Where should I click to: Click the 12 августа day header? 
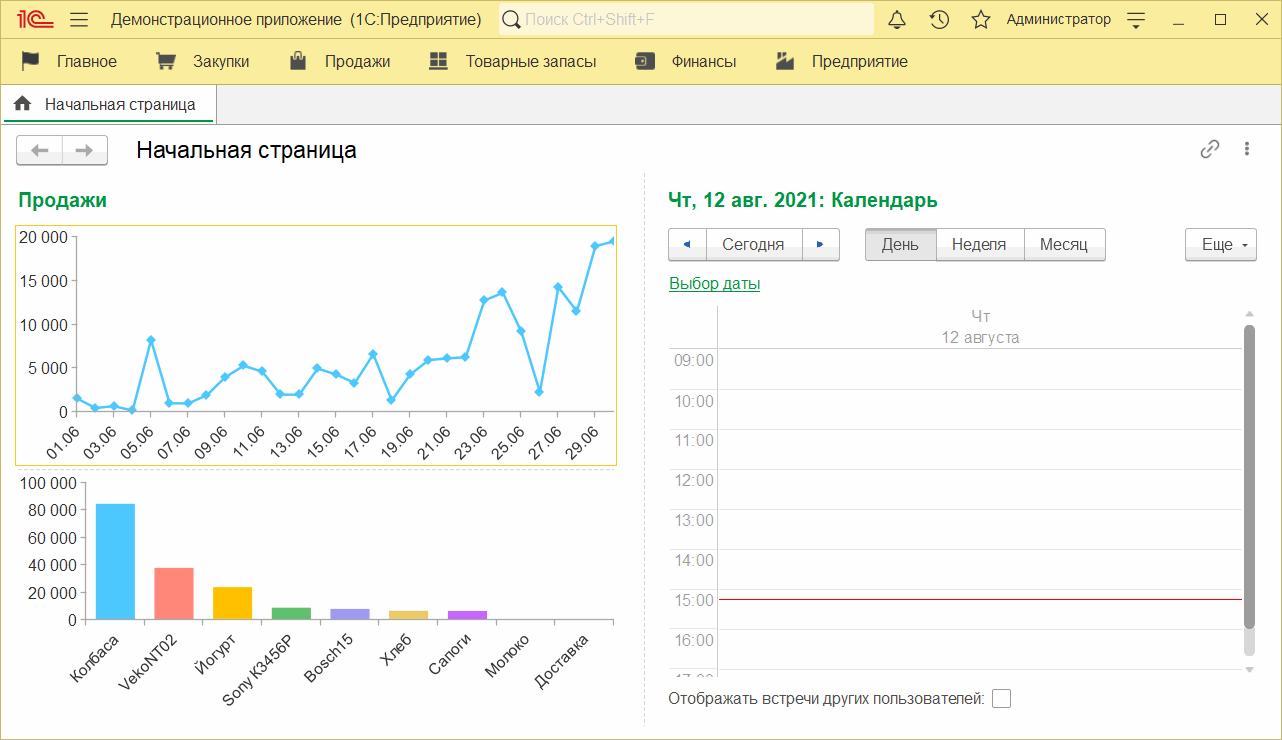click(980, 338)
